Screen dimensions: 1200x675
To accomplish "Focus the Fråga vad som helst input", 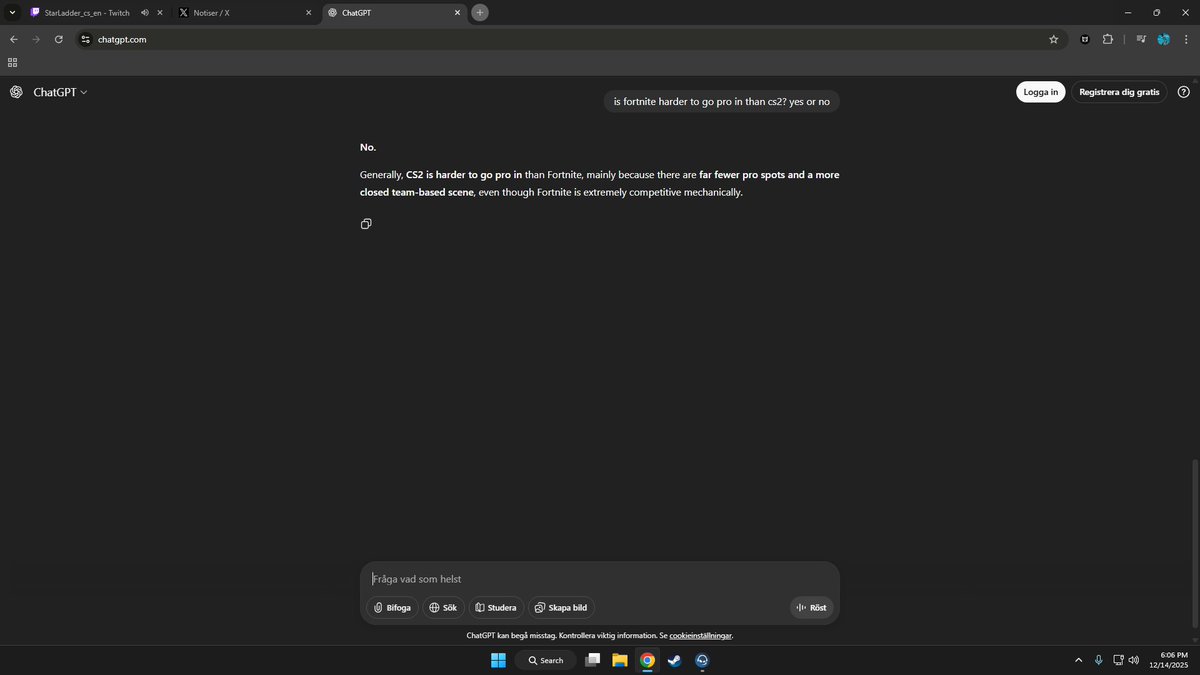I will tap(600, 579).
